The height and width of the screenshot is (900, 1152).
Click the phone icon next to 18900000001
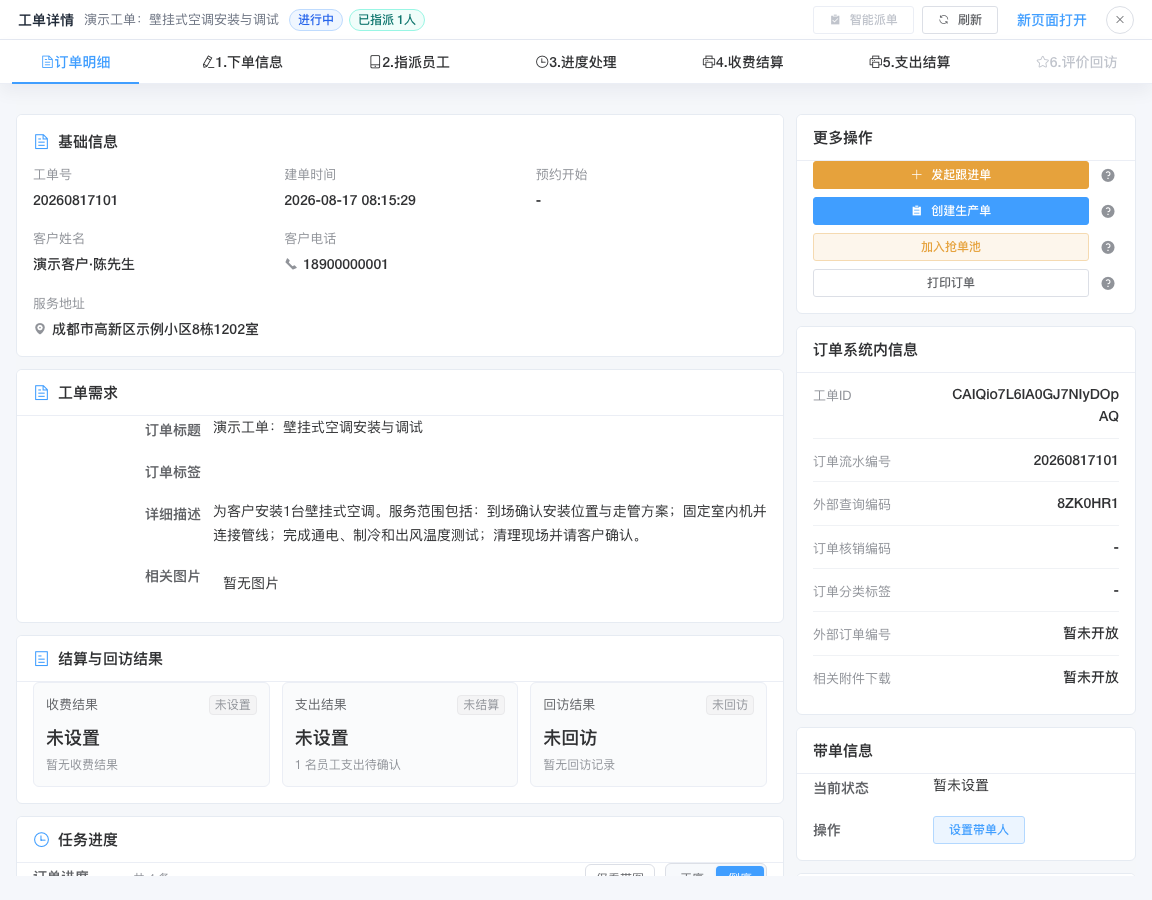(x=291, y=264)
